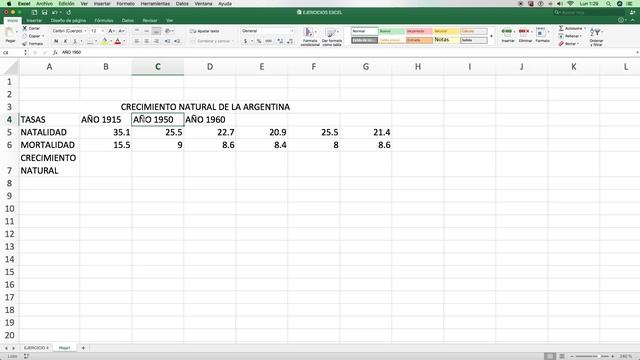Open the Archivo menu in menu bar

[x=44, y=3]
